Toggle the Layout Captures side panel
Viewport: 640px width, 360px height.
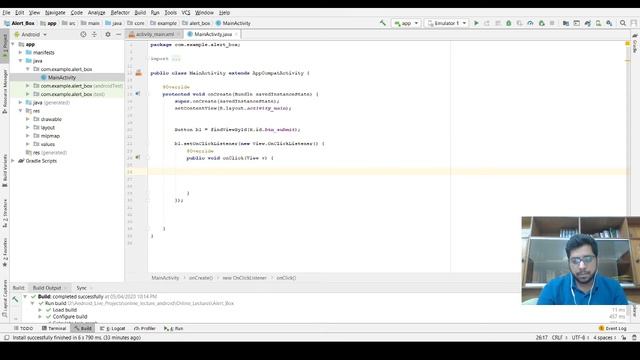coord(4,298)
